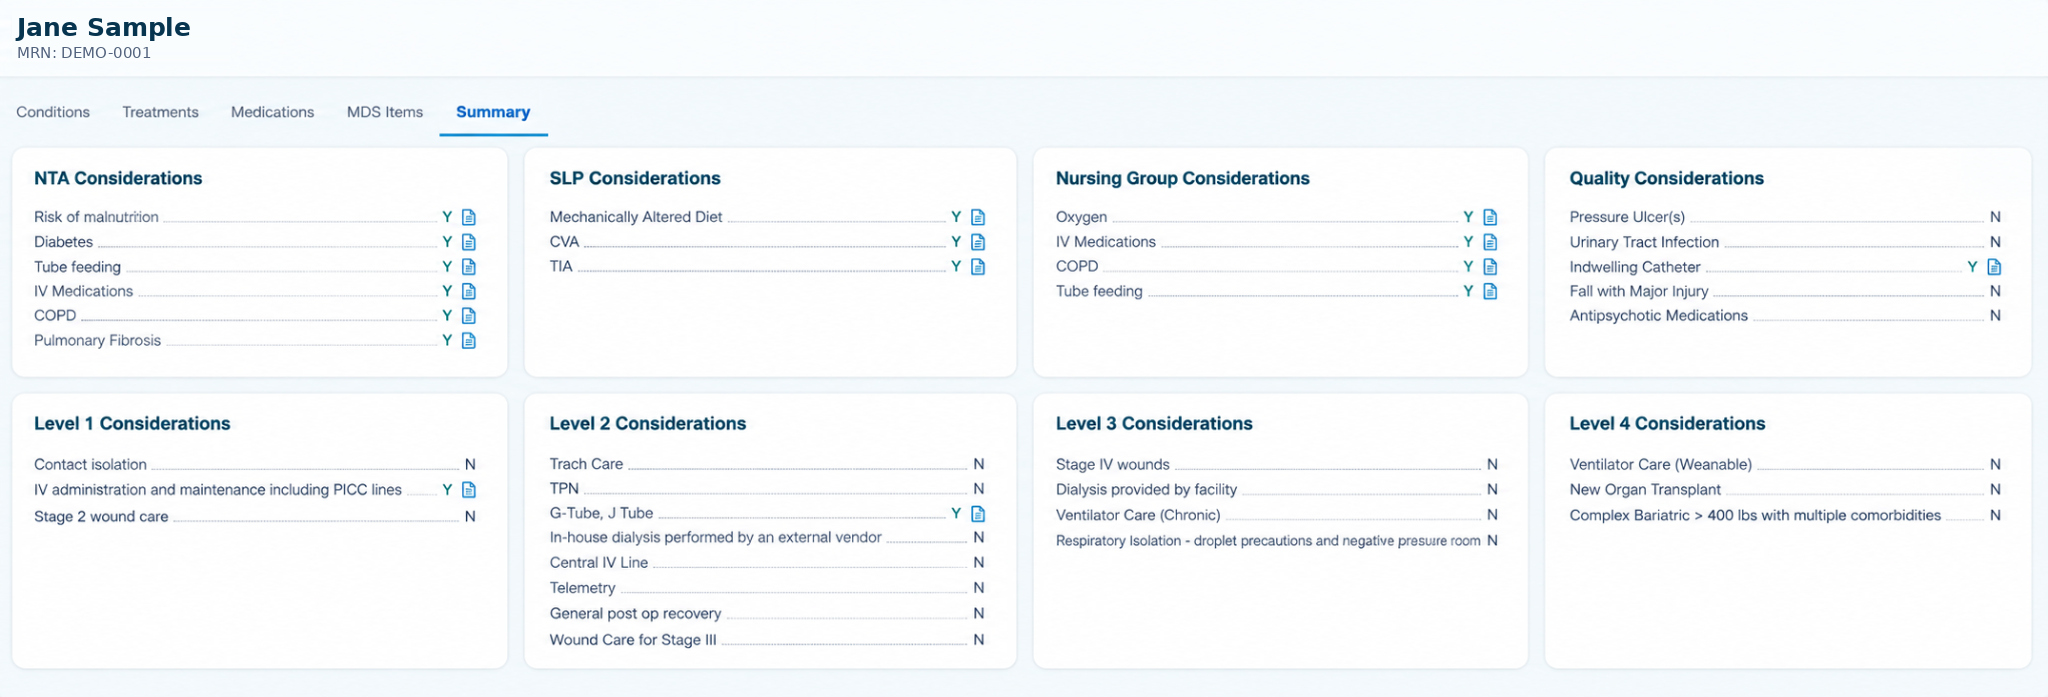Click the Fall with Major Injury label
Viewport: 2048px width, 697px height.
tap(1639, 291)
